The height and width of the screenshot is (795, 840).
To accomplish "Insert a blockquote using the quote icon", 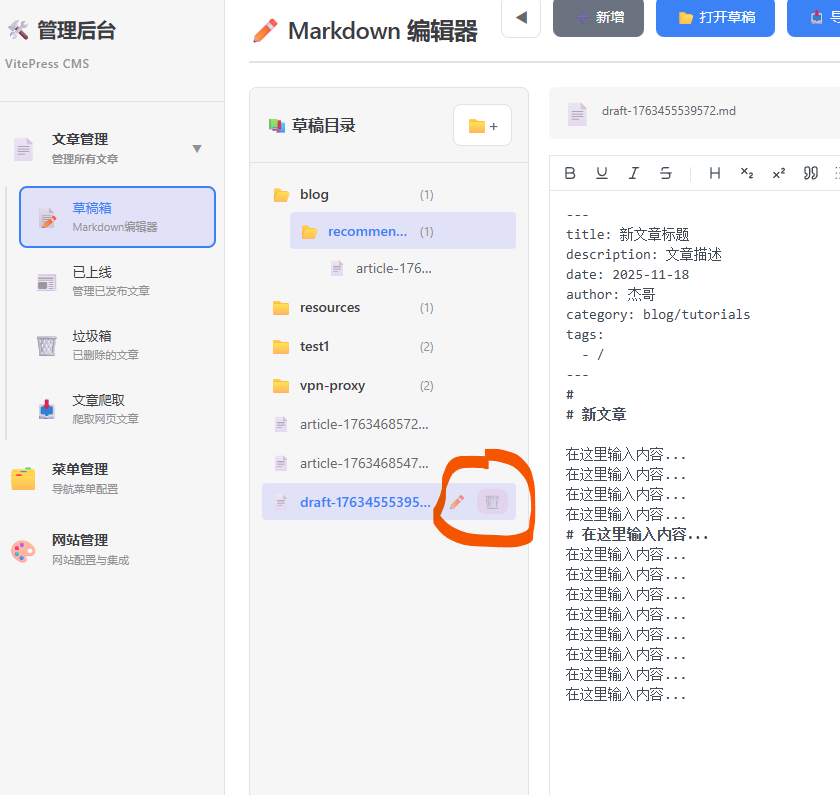I will coord(810,172).
